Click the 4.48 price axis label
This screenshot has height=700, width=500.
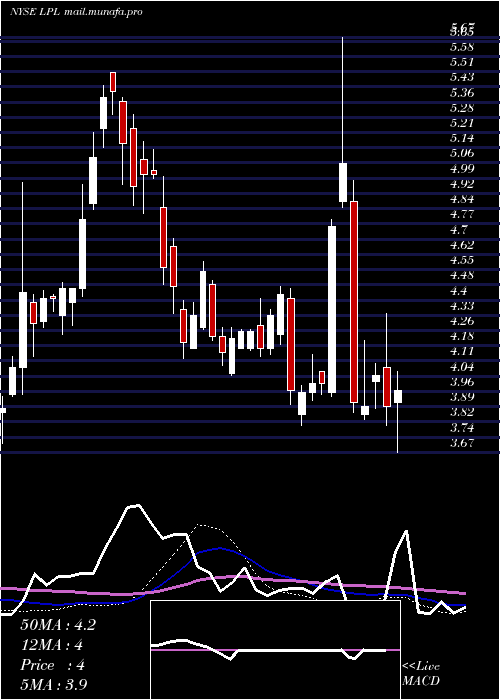coord(462,275)
